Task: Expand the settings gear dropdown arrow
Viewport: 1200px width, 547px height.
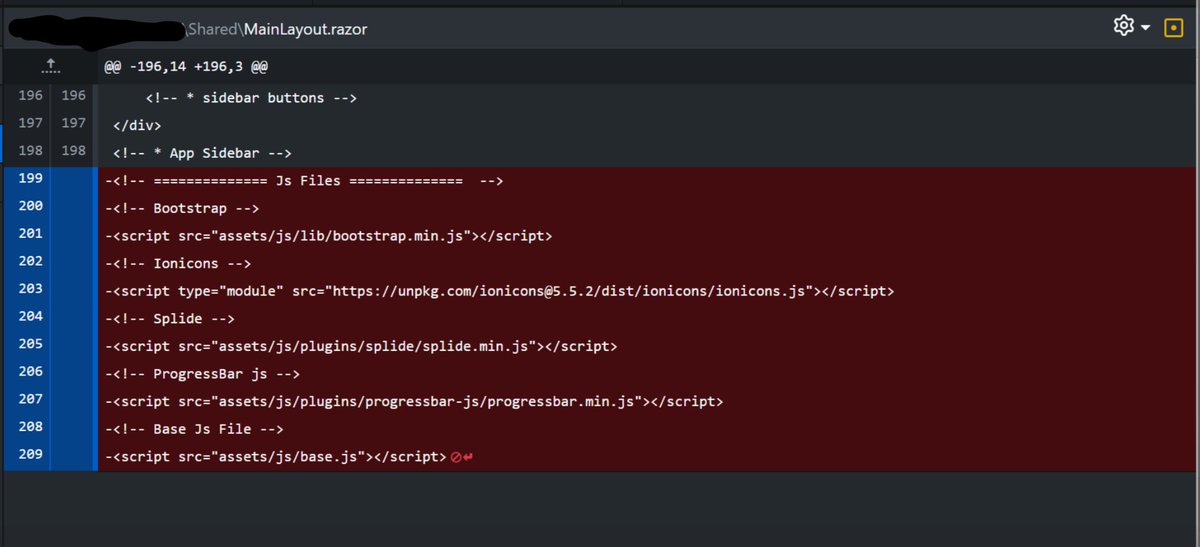Action: (x=1145, y=27)
